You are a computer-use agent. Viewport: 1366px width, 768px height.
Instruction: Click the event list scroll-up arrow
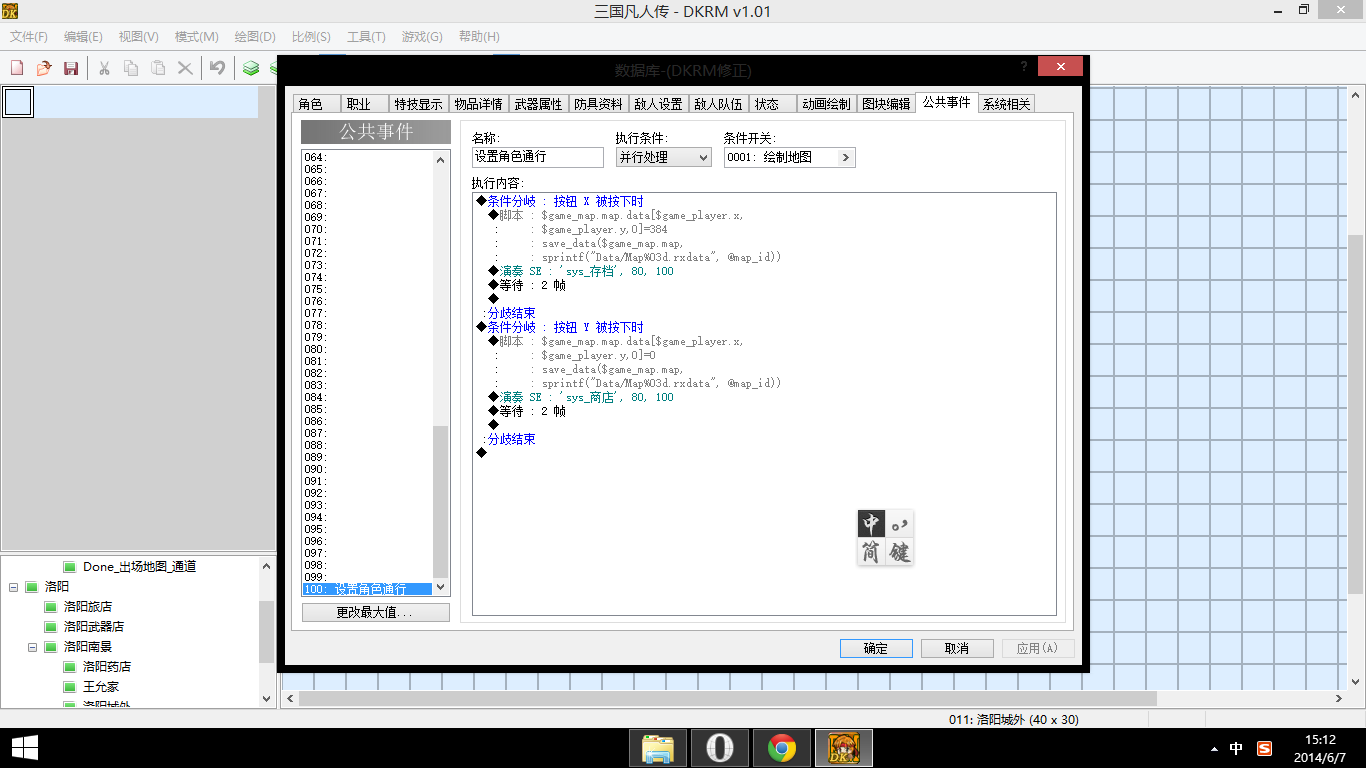point(441,159)
